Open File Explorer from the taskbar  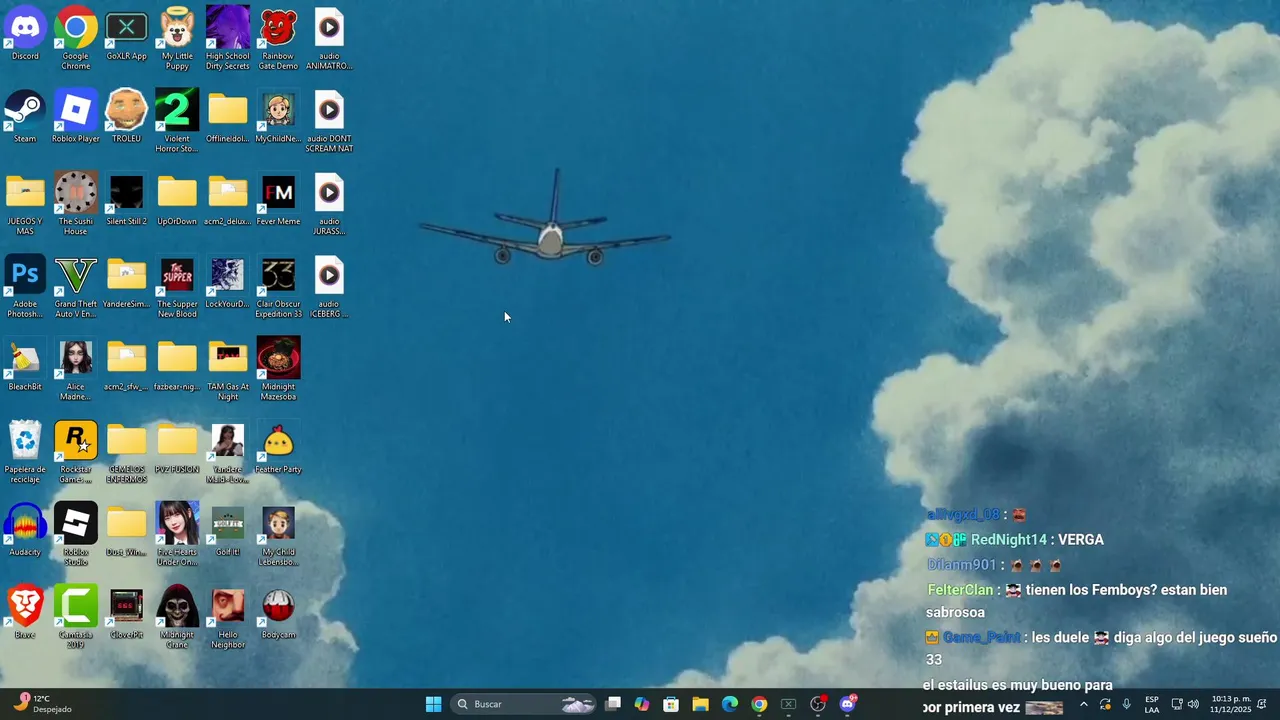click(700, 704)
